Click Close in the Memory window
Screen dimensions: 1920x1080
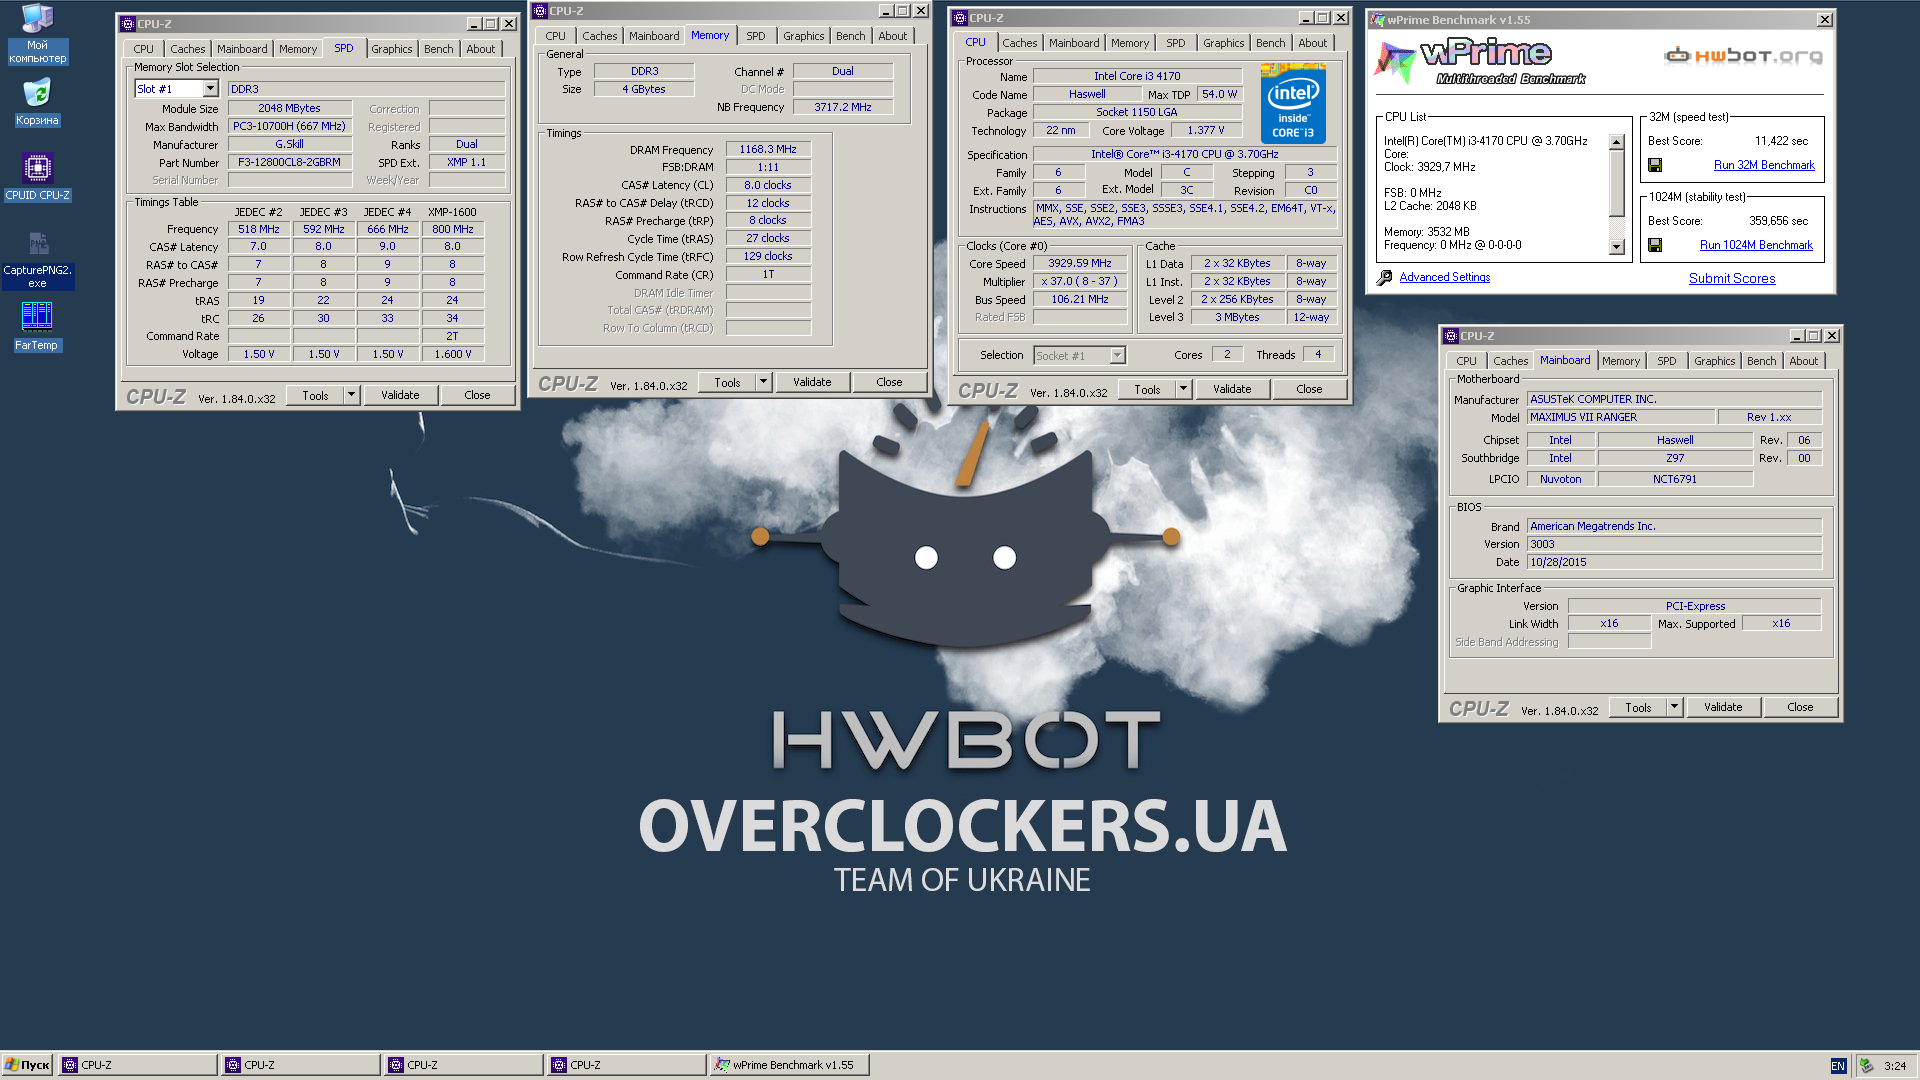point(889,383)
